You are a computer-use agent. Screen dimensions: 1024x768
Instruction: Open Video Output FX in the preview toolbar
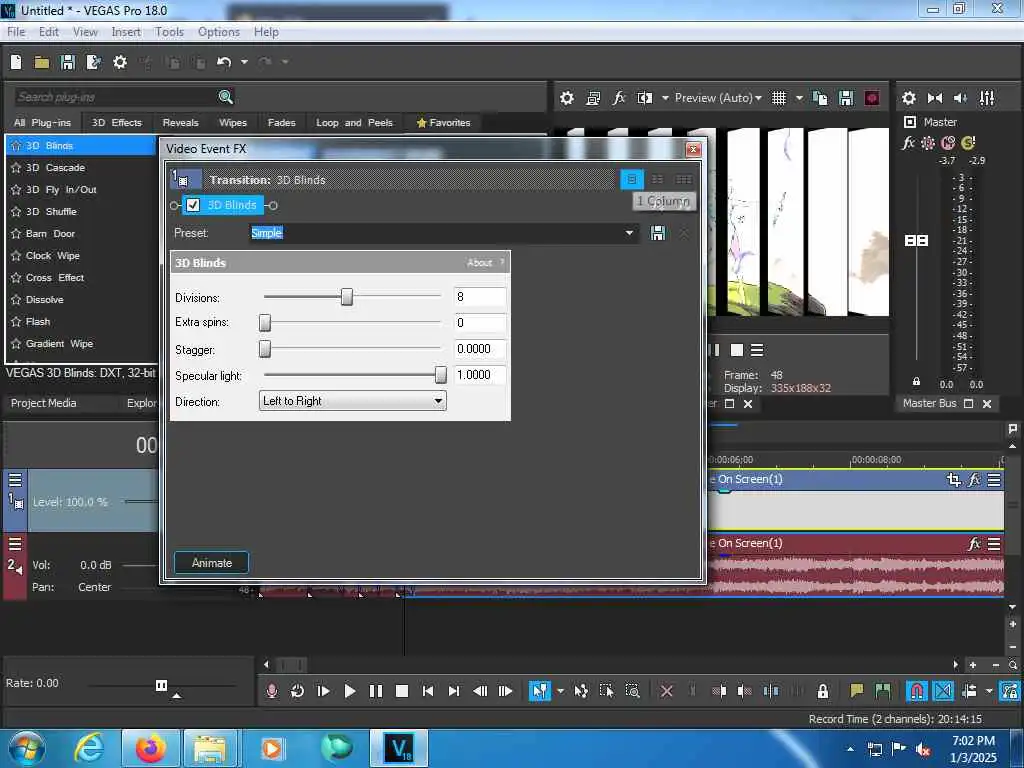click(619, 98)
